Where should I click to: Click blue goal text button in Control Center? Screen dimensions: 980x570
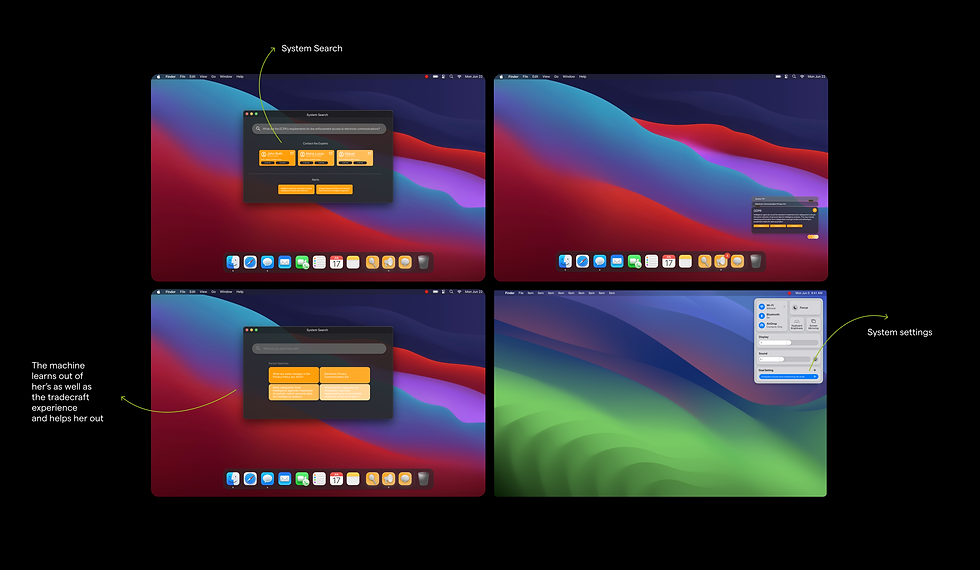[x=788, y=377]
